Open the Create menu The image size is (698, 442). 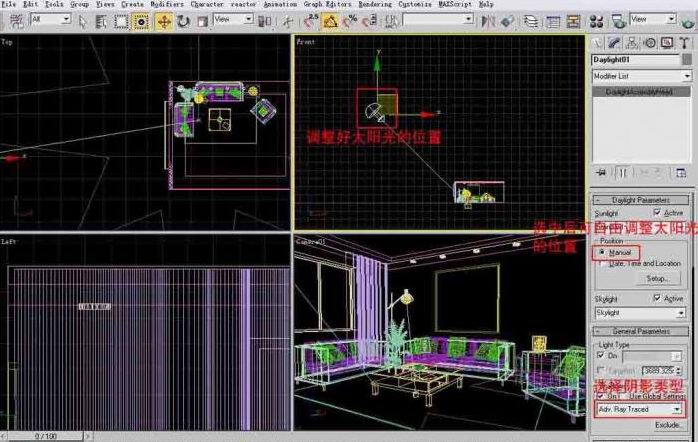pos(132,4)
